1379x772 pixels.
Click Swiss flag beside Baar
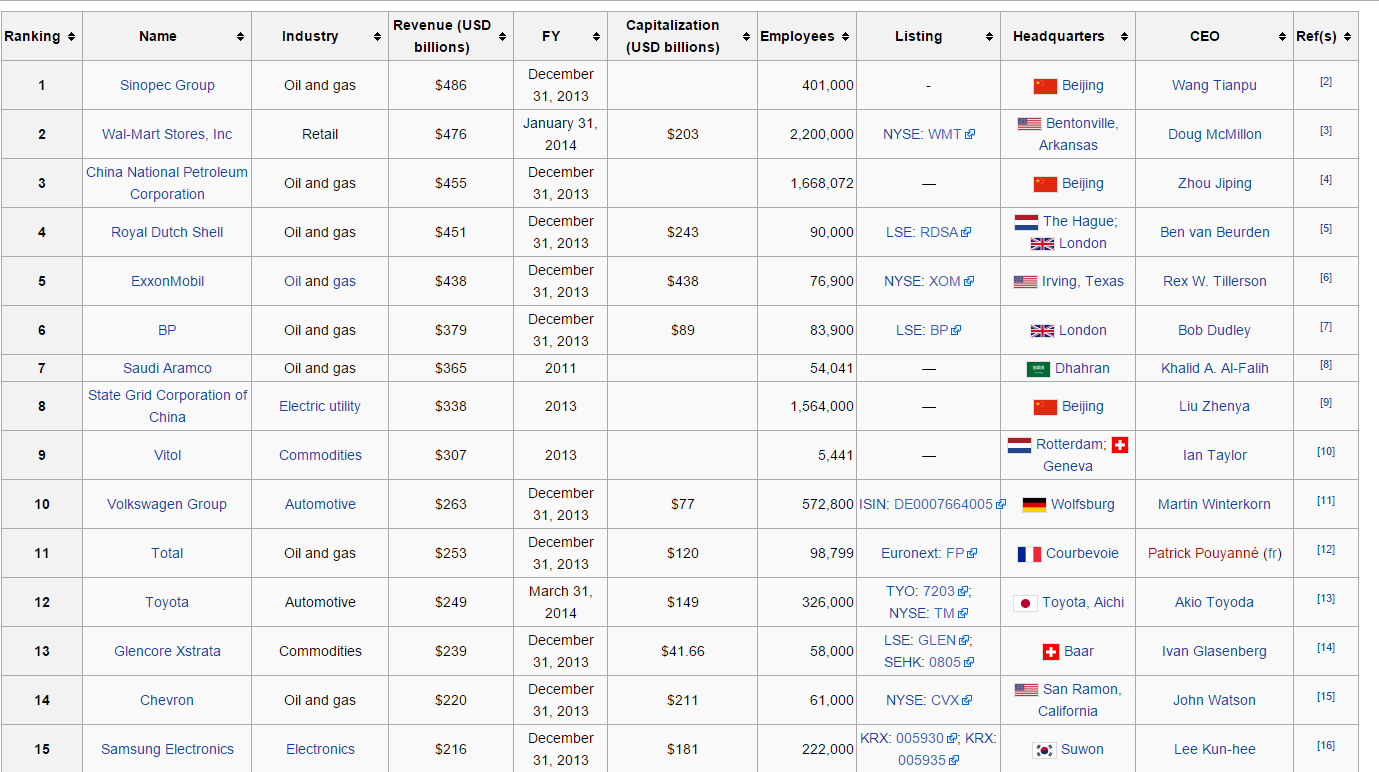[x=1051, y=652]
